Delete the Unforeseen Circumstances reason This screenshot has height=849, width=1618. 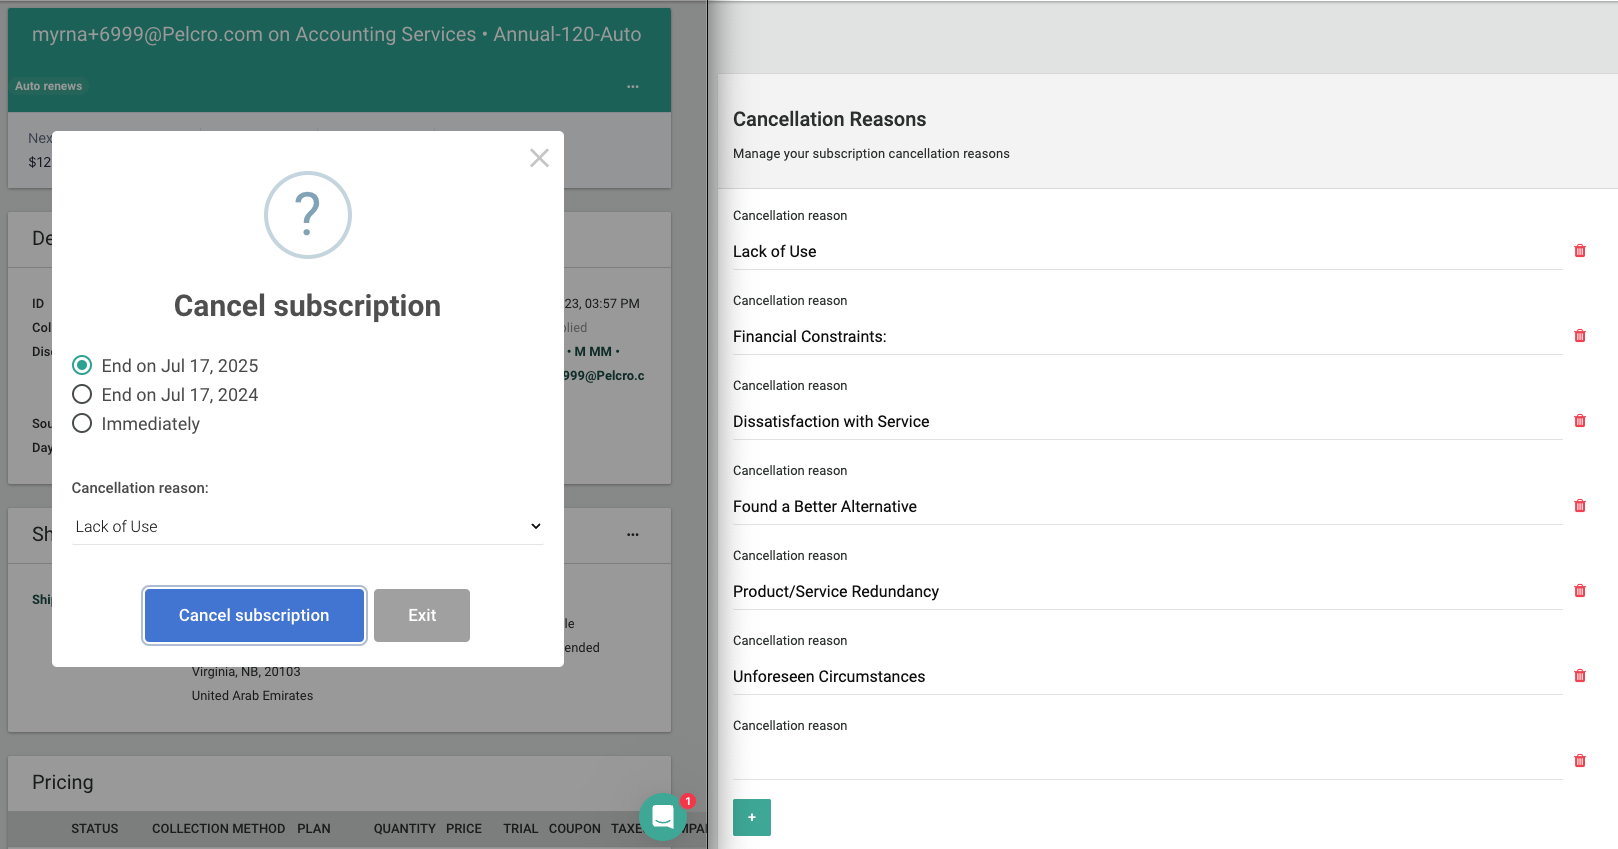coord(1580,676)
